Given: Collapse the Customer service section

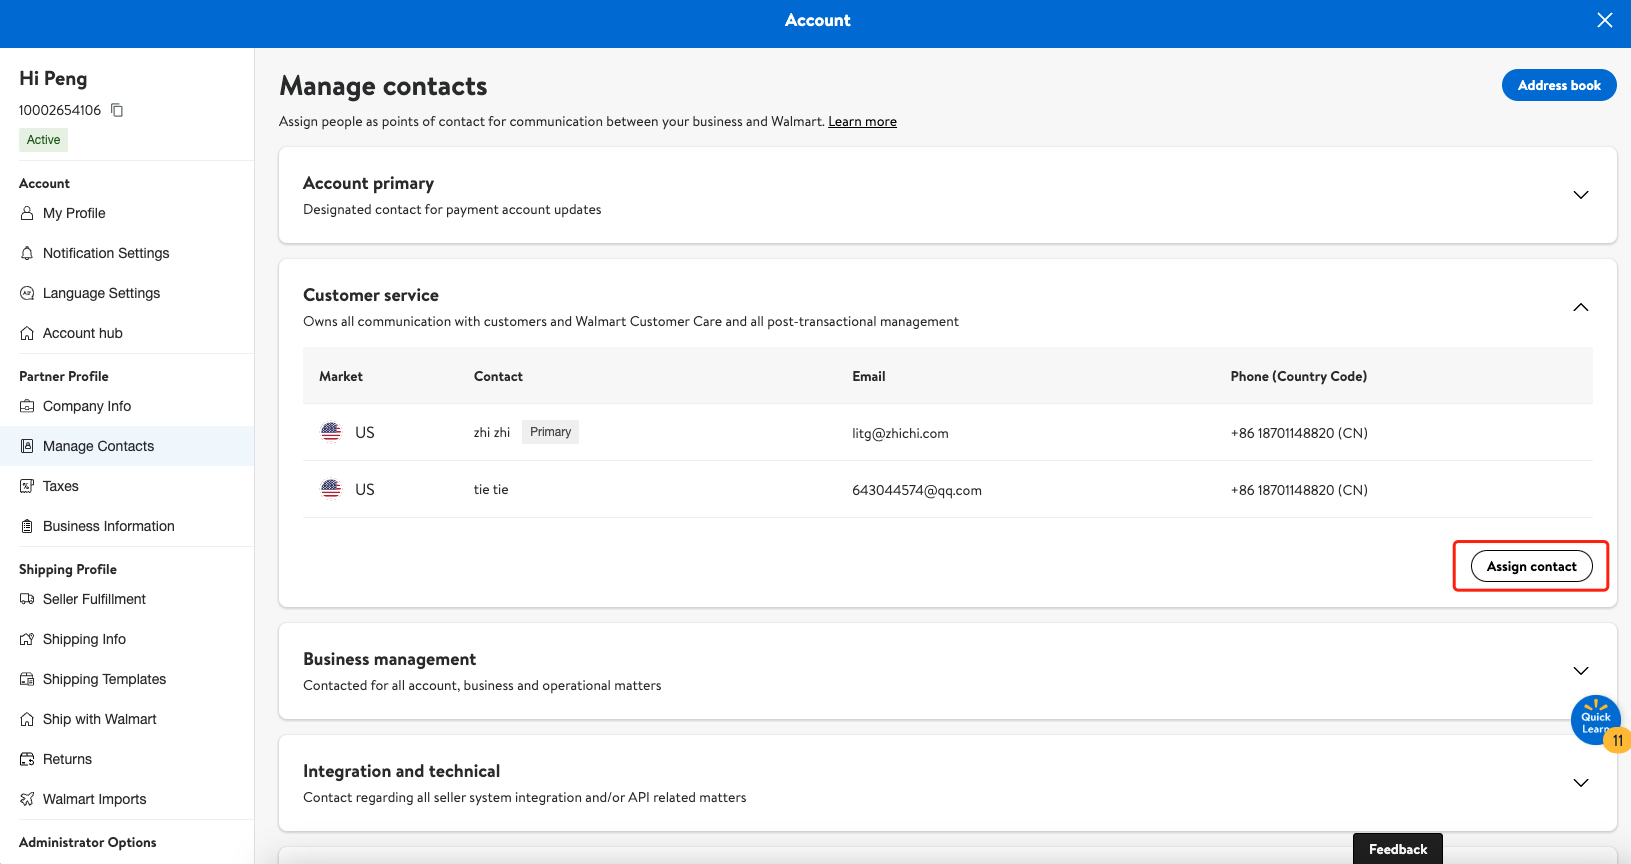Looking at the screenshot, I should pyautogui.click(x=1581, y=307).
